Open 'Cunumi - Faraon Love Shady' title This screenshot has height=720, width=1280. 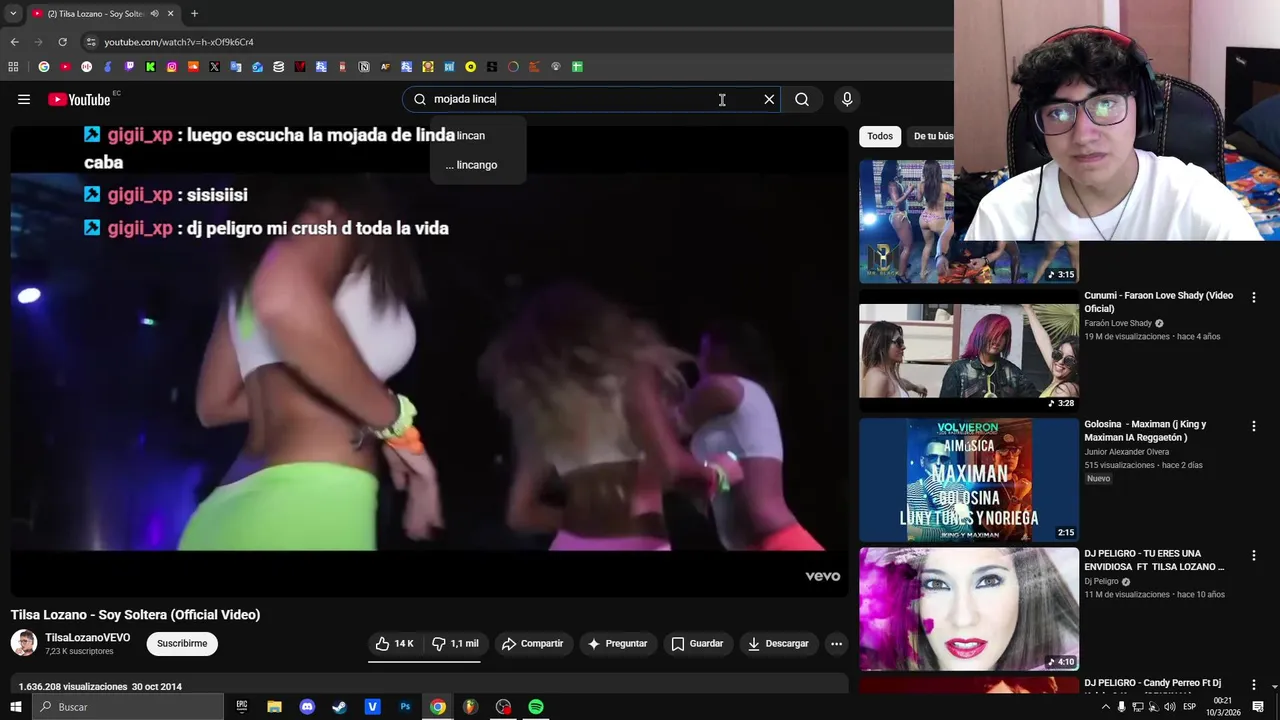tap(1159, 302)
